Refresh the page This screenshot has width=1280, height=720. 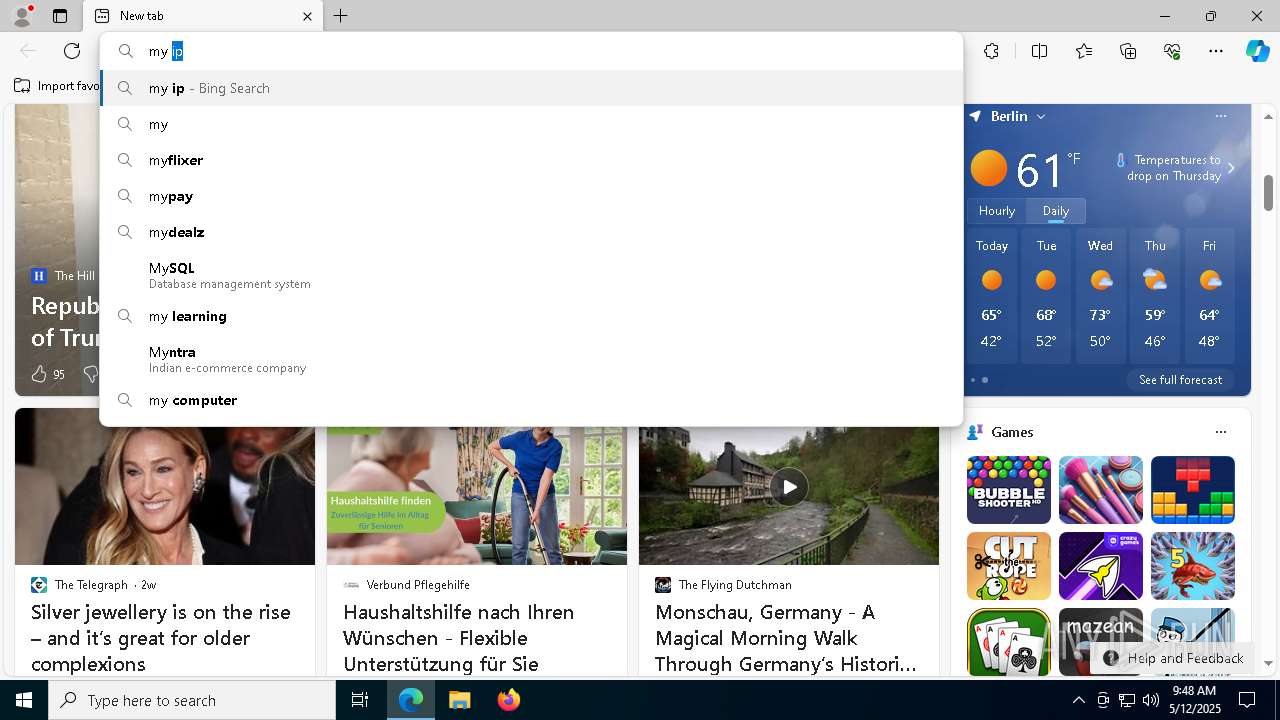coord(72,51)
